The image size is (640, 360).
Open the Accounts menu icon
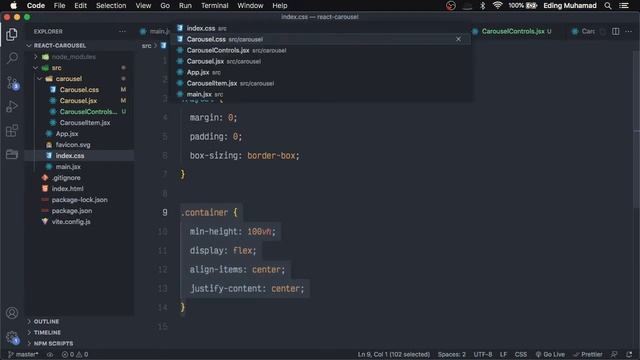pyautogui.click(x=12, y=313)
